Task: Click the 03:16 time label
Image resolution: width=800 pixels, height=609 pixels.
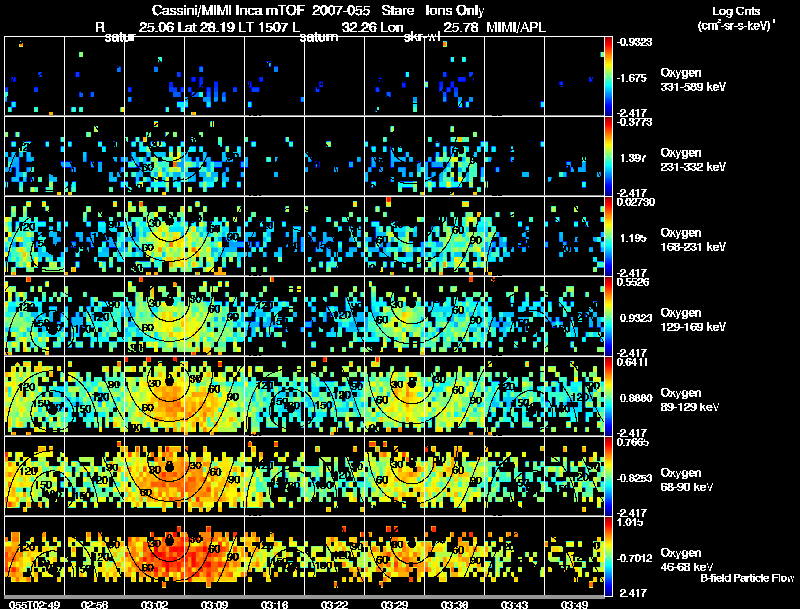Action: tap(274, 604)
